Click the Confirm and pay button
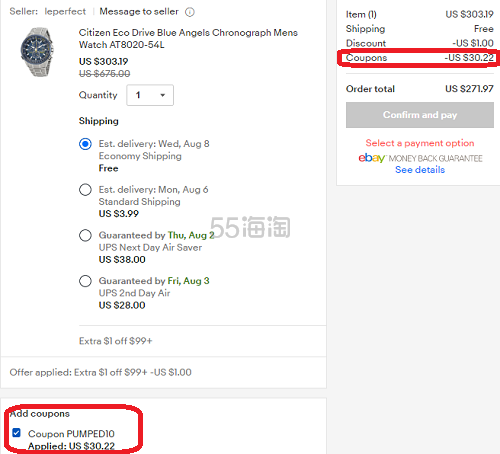This screenshot has height=454, width=500. pyautogui.click(x=420, y=115)
